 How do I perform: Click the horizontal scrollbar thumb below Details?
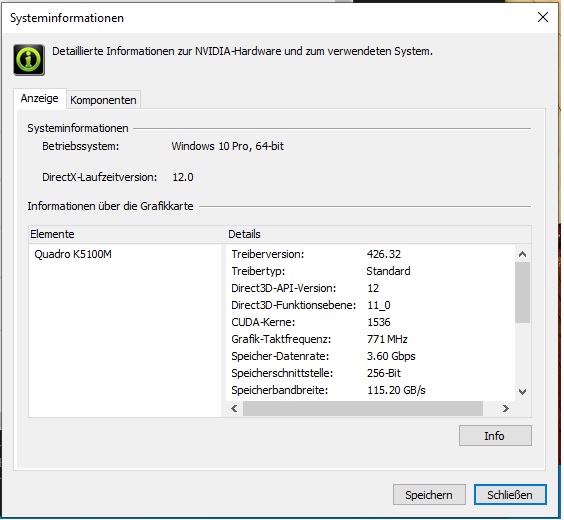(363, 409)
